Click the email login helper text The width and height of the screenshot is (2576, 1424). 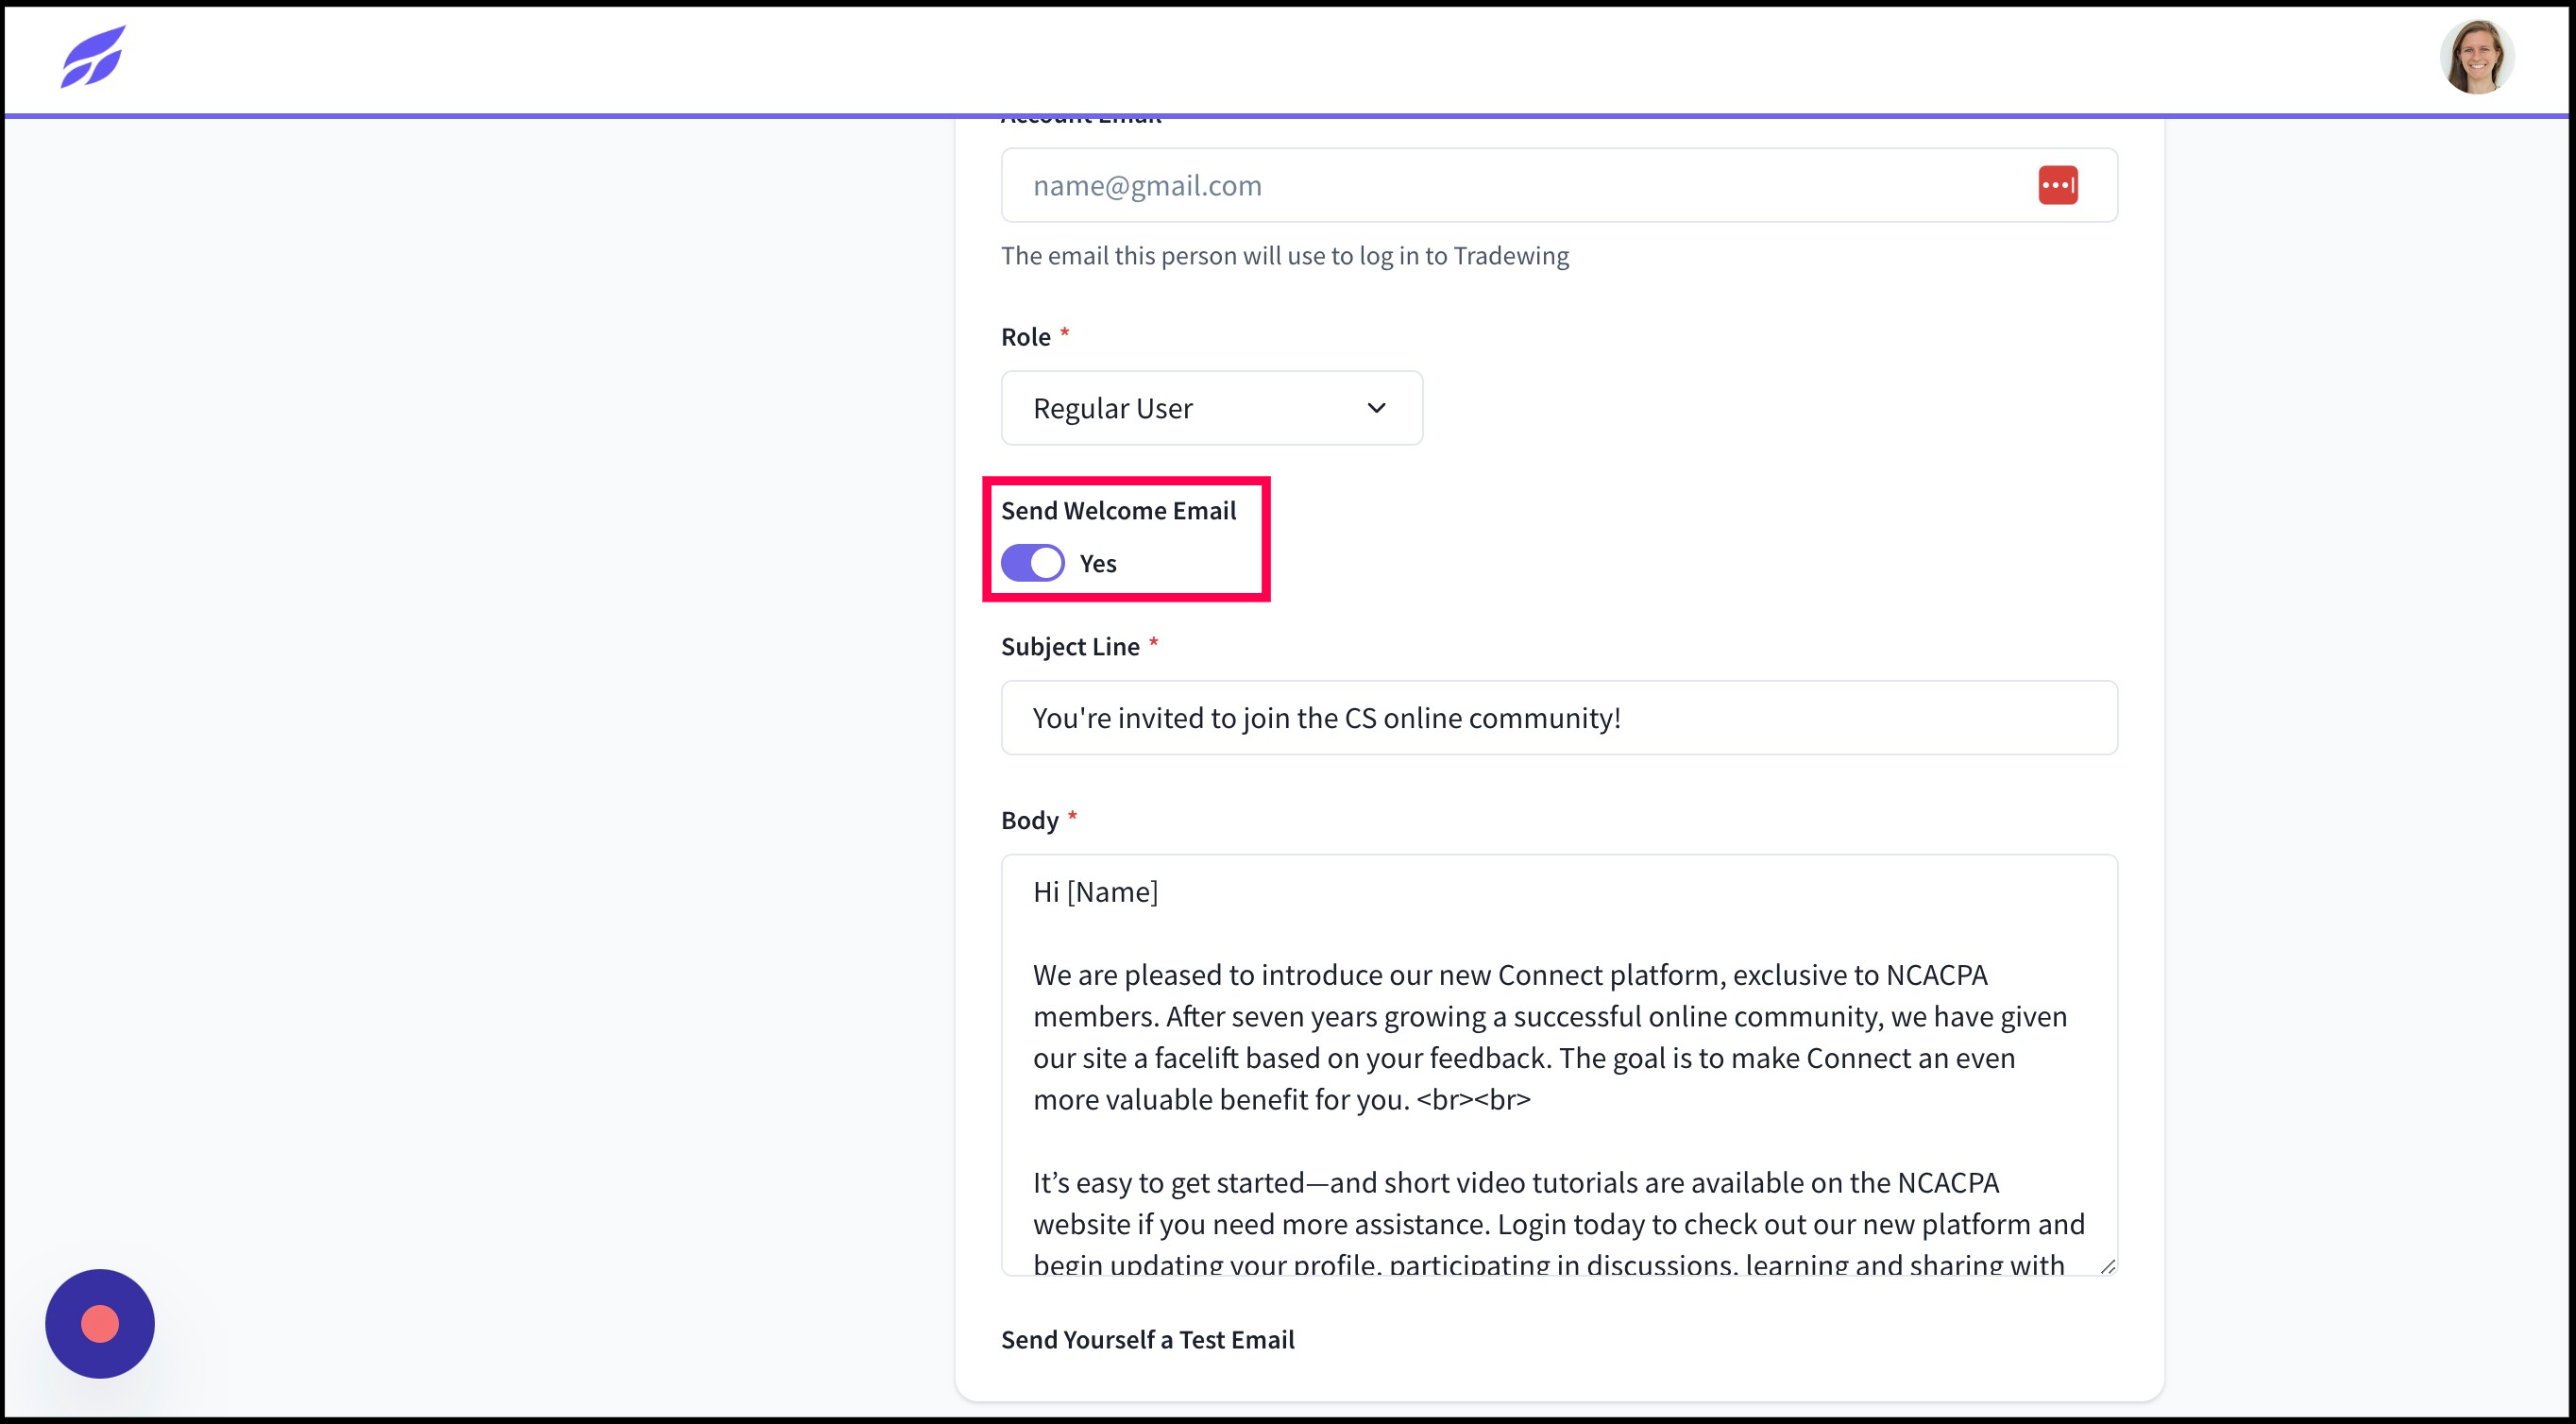tap(1284, 256)
